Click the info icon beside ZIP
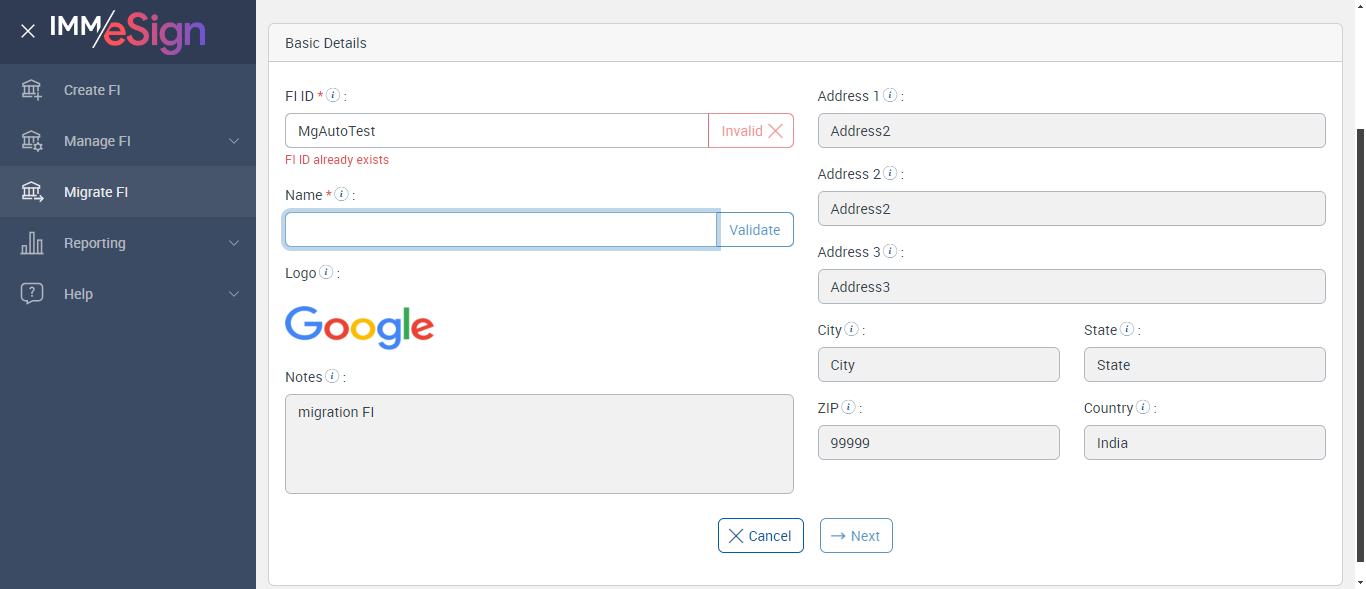This screenshot has height=589, width=1366. tap(848, 408)
